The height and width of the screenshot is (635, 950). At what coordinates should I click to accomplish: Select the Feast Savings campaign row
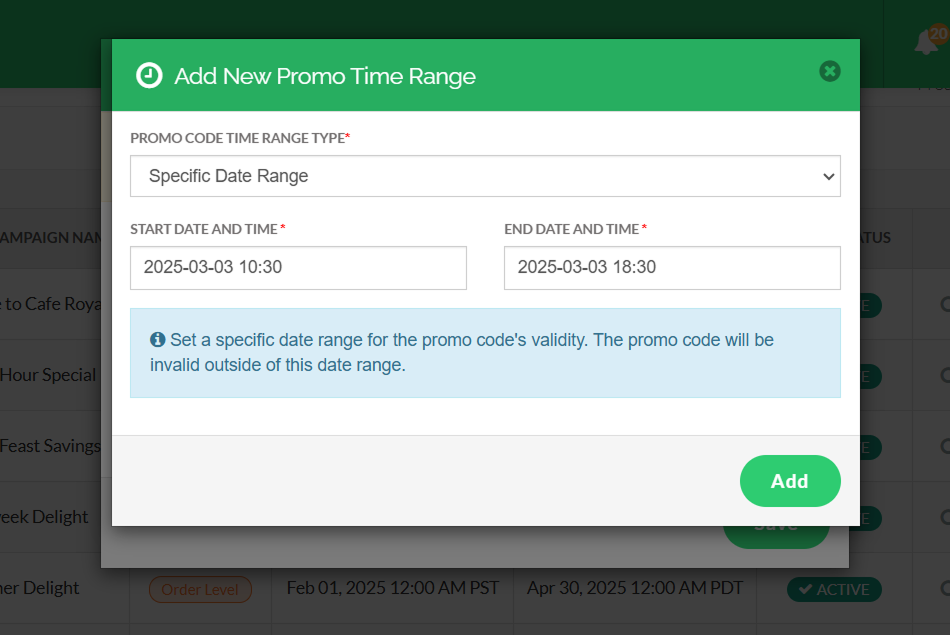coord(52,446)
